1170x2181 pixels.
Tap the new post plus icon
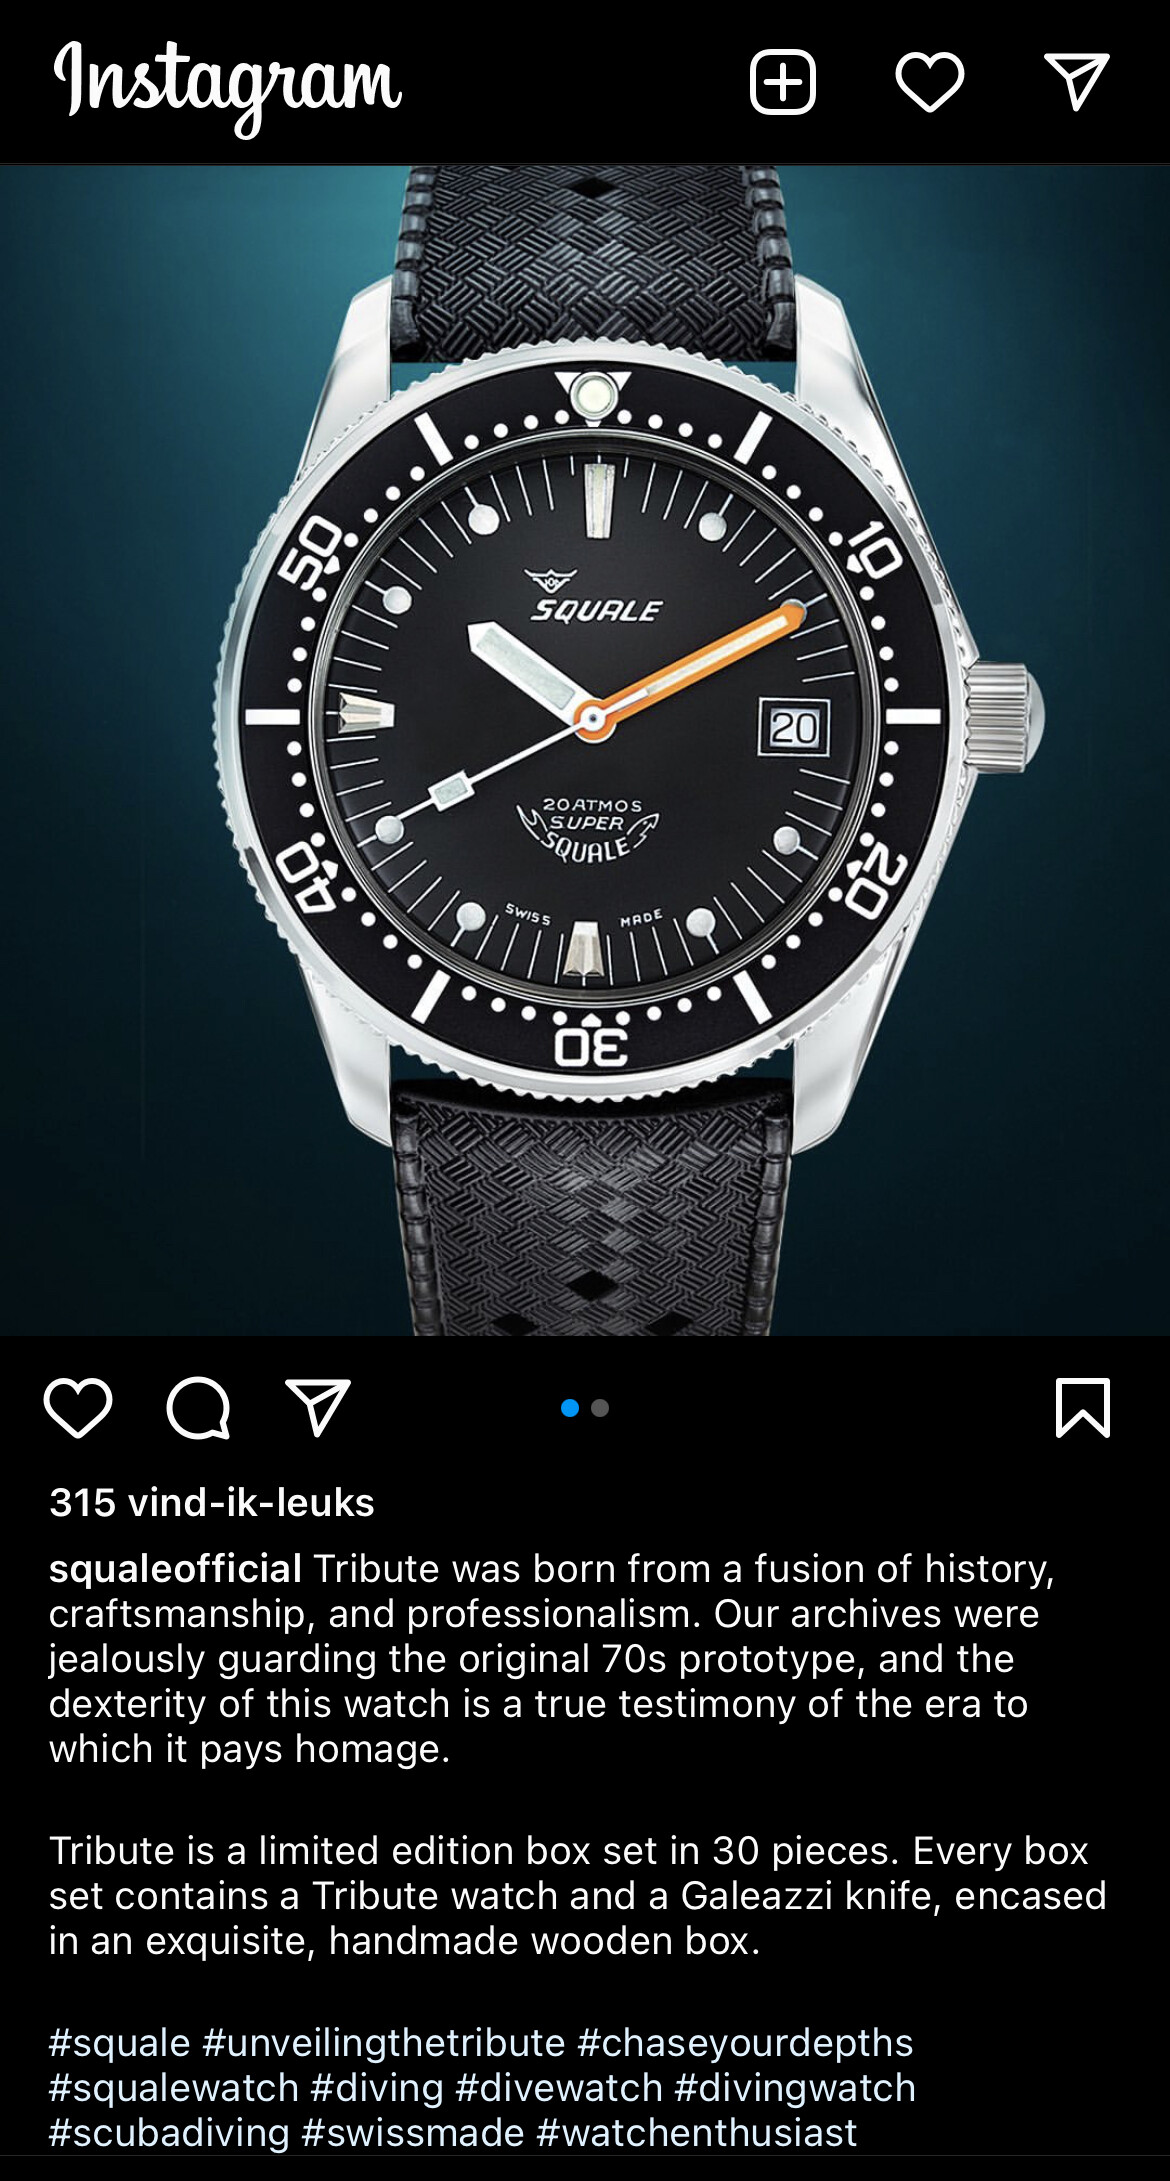tap(783, 81)
